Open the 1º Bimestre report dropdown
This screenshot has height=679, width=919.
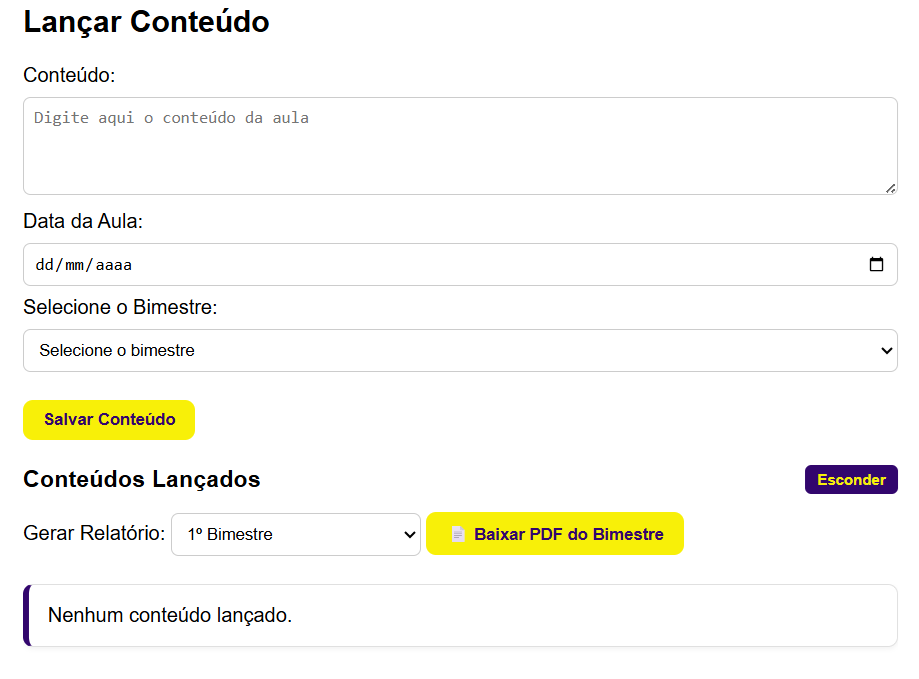click(x=295, y=534)
